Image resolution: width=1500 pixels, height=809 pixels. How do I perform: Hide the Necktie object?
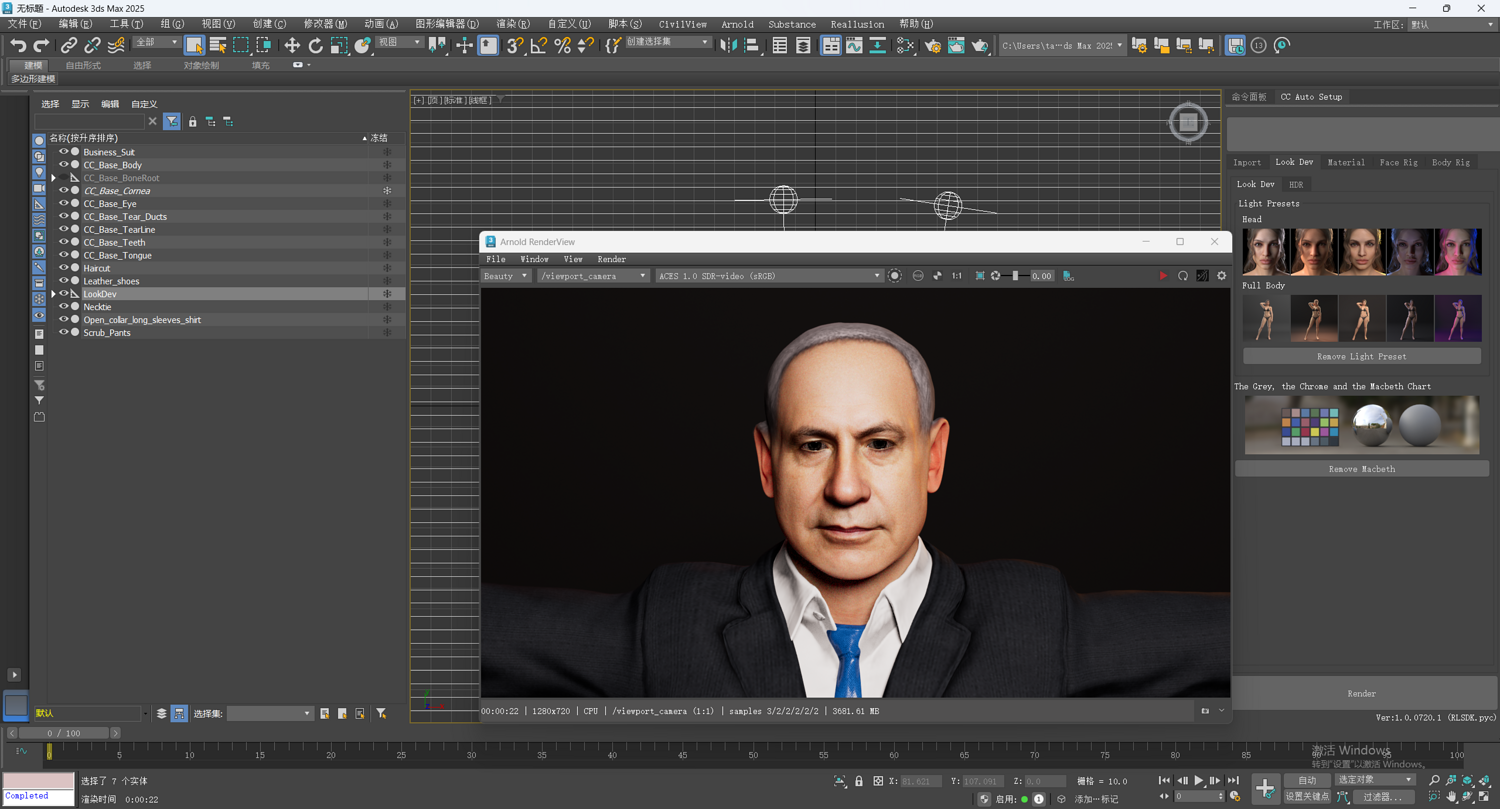coord(63,307)
